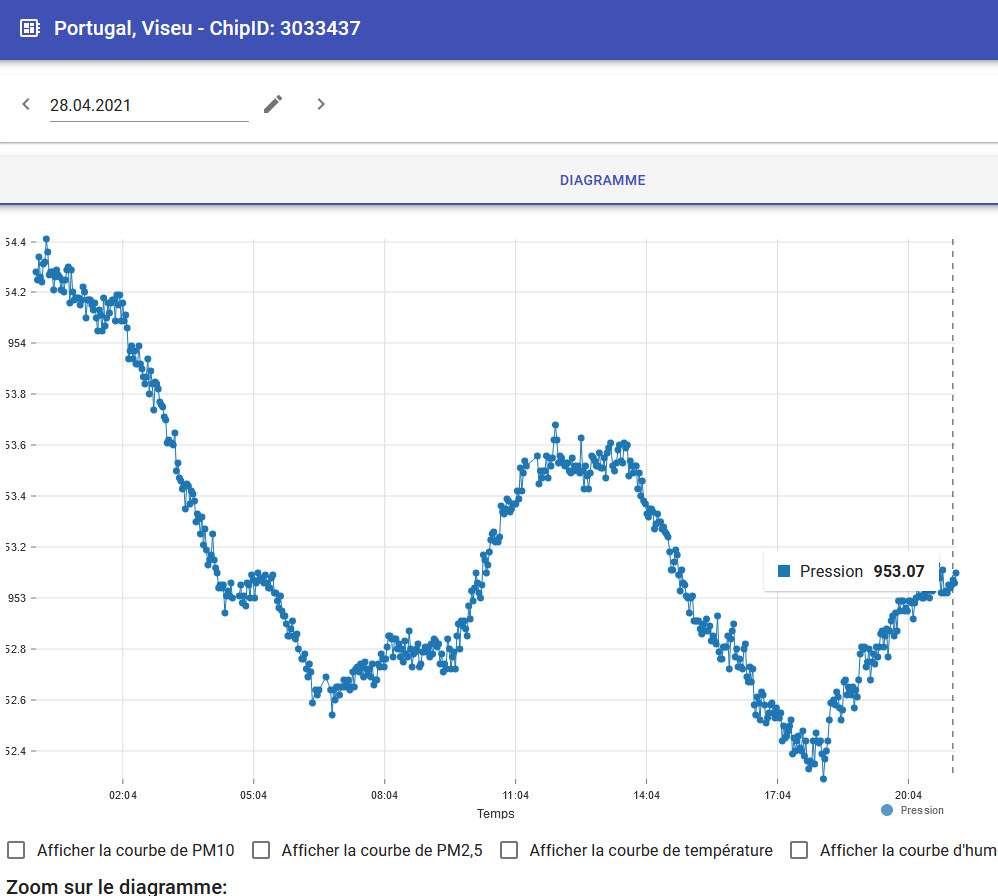Click the blue square in the Pression tooltip

point(784,571)
